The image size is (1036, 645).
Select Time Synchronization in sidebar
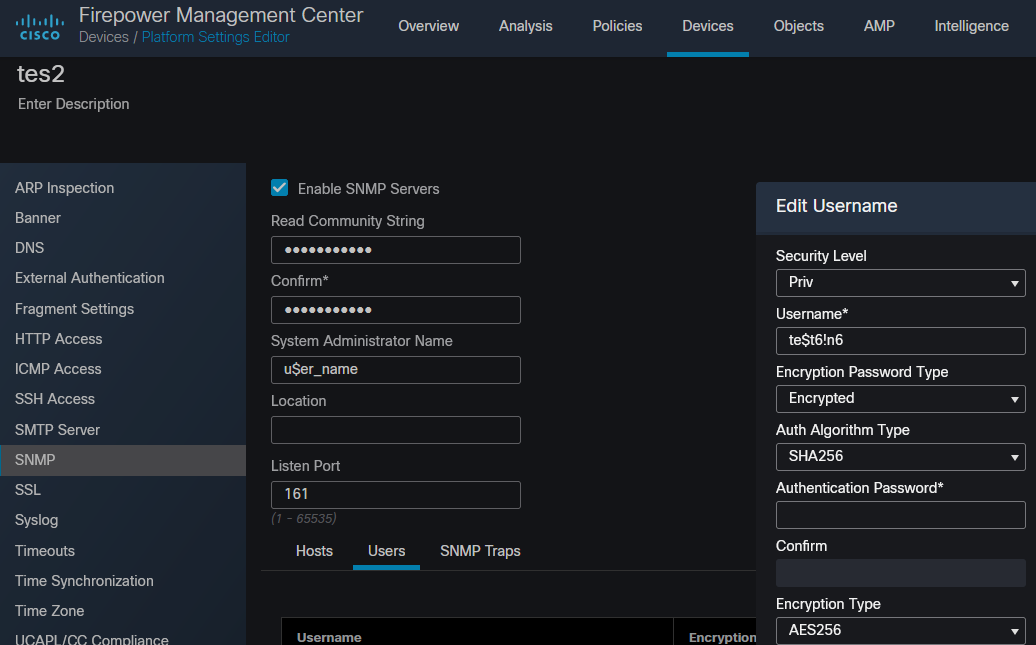[85, 581]
